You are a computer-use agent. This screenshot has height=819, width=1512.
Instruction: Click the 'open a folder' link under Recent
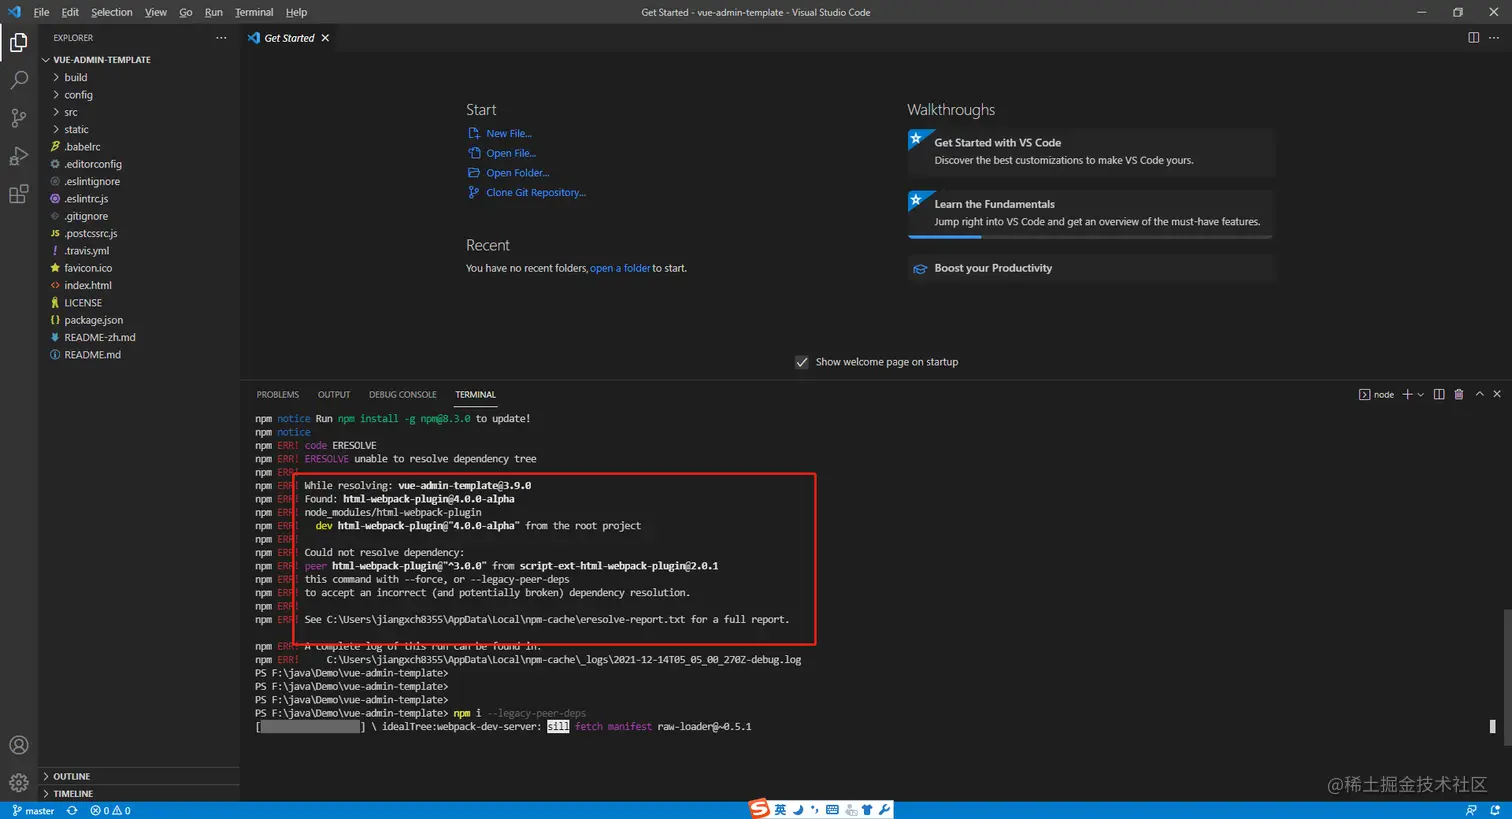coord(620,268)
